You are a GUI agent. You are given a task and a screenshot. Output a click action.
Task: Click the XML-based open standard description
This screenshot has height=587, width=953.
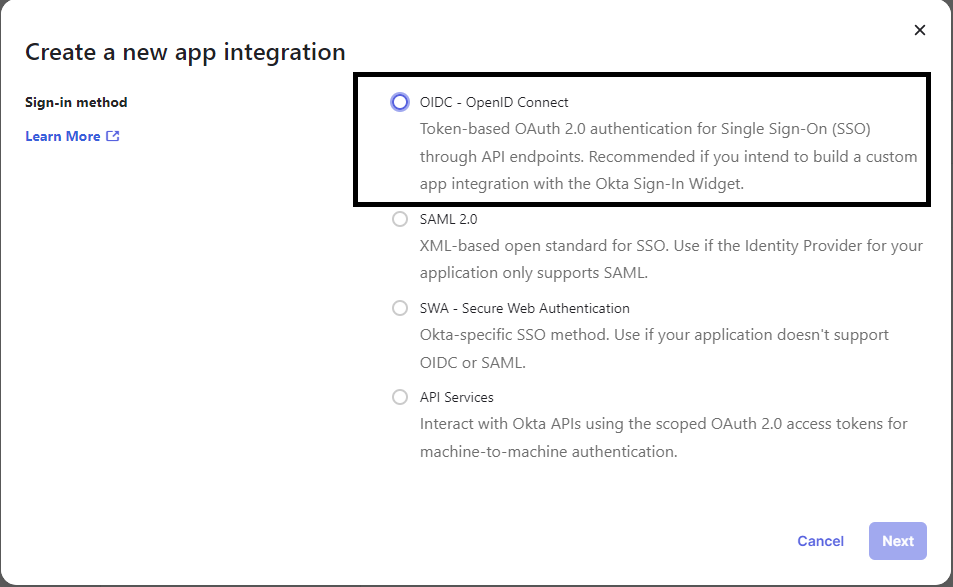click(670, 245)
